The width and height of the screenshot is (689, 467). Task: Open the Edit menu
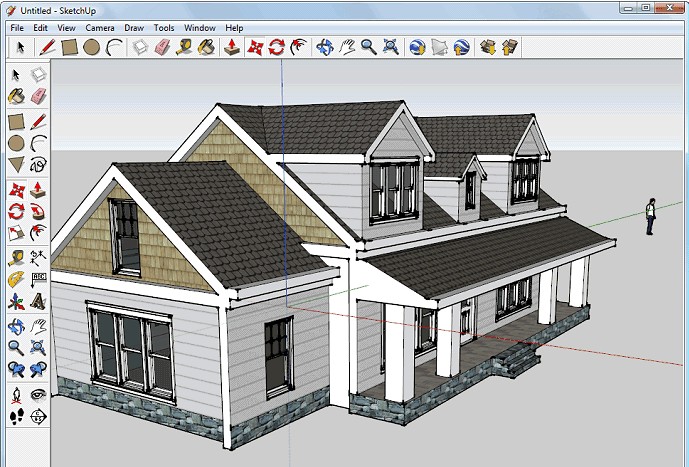click(40, 28)
